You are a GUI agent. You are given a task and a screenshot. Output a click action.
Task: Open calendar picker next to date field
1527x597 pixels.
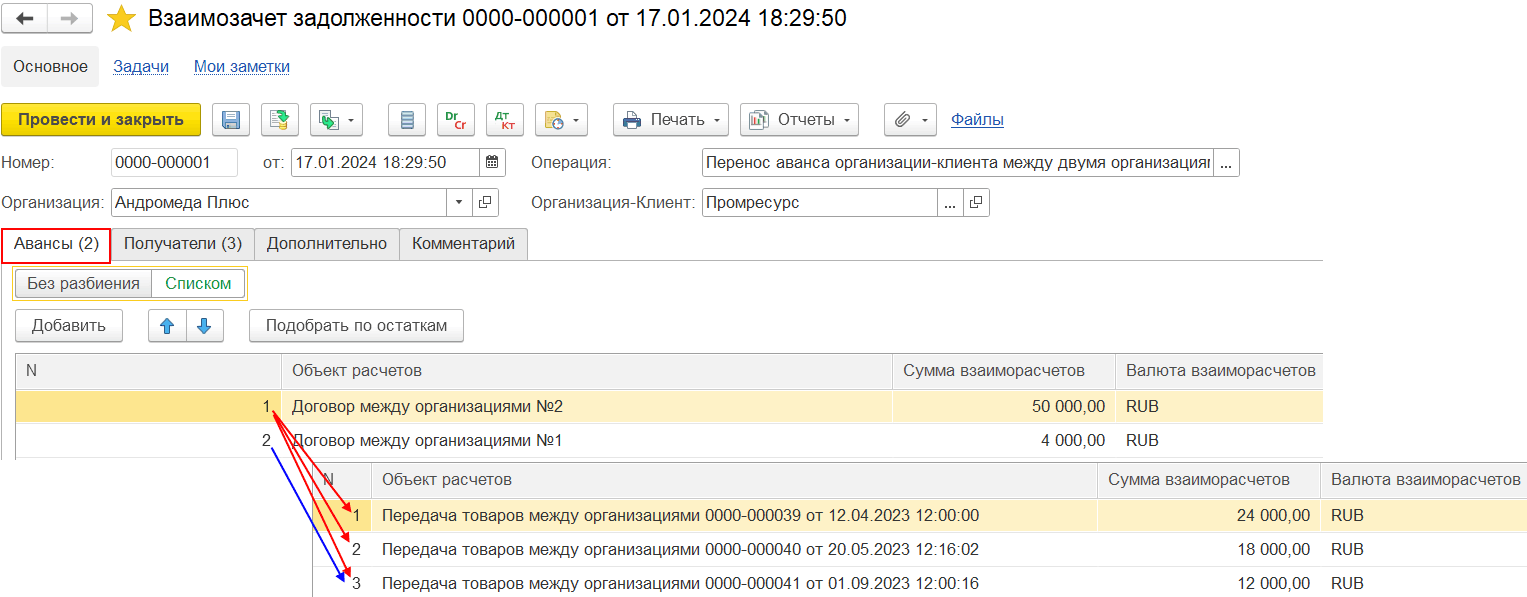coord(492,162)
